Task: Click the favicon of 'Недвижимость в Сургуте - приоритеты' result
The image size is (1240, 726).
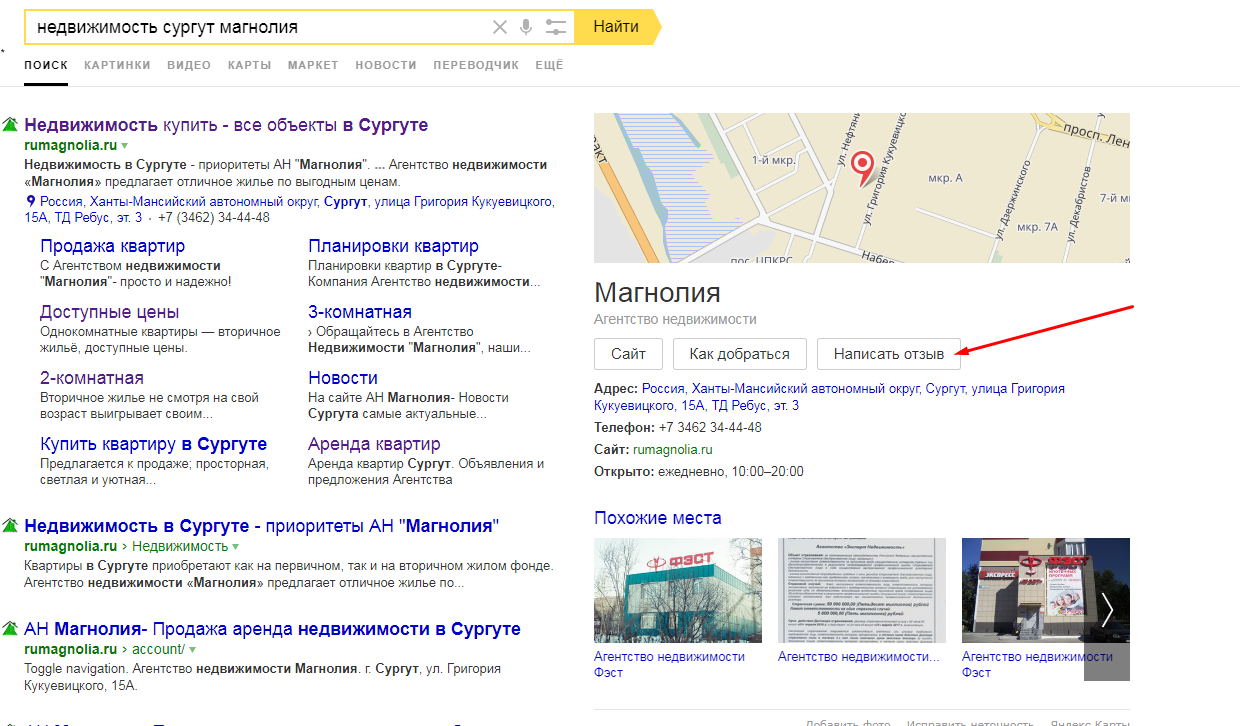Action: coord(11,526)
